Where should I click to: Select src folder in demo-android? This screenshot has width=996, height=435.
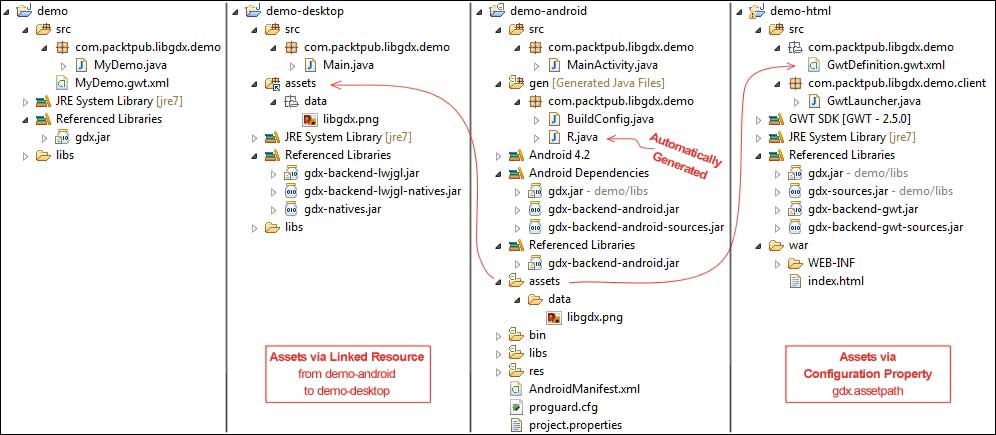pyautogui.click(x=537, y=29)
